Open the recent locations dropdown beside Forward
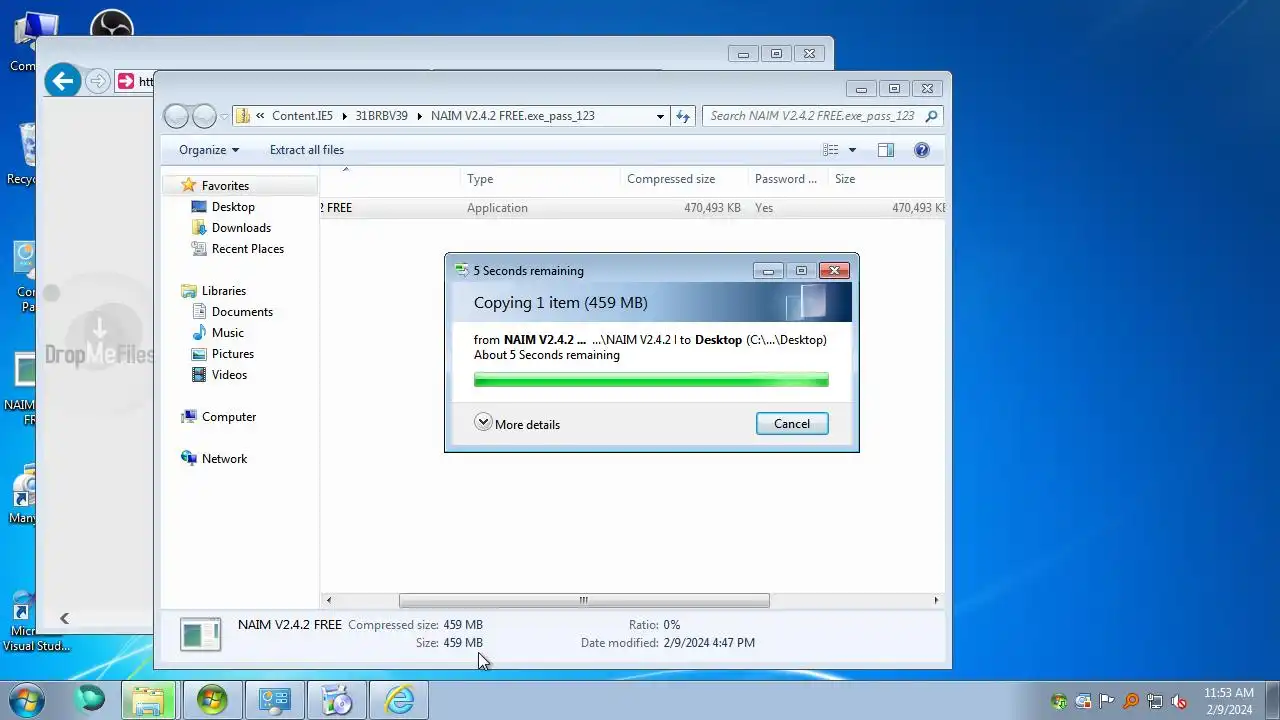 (224, 116)
